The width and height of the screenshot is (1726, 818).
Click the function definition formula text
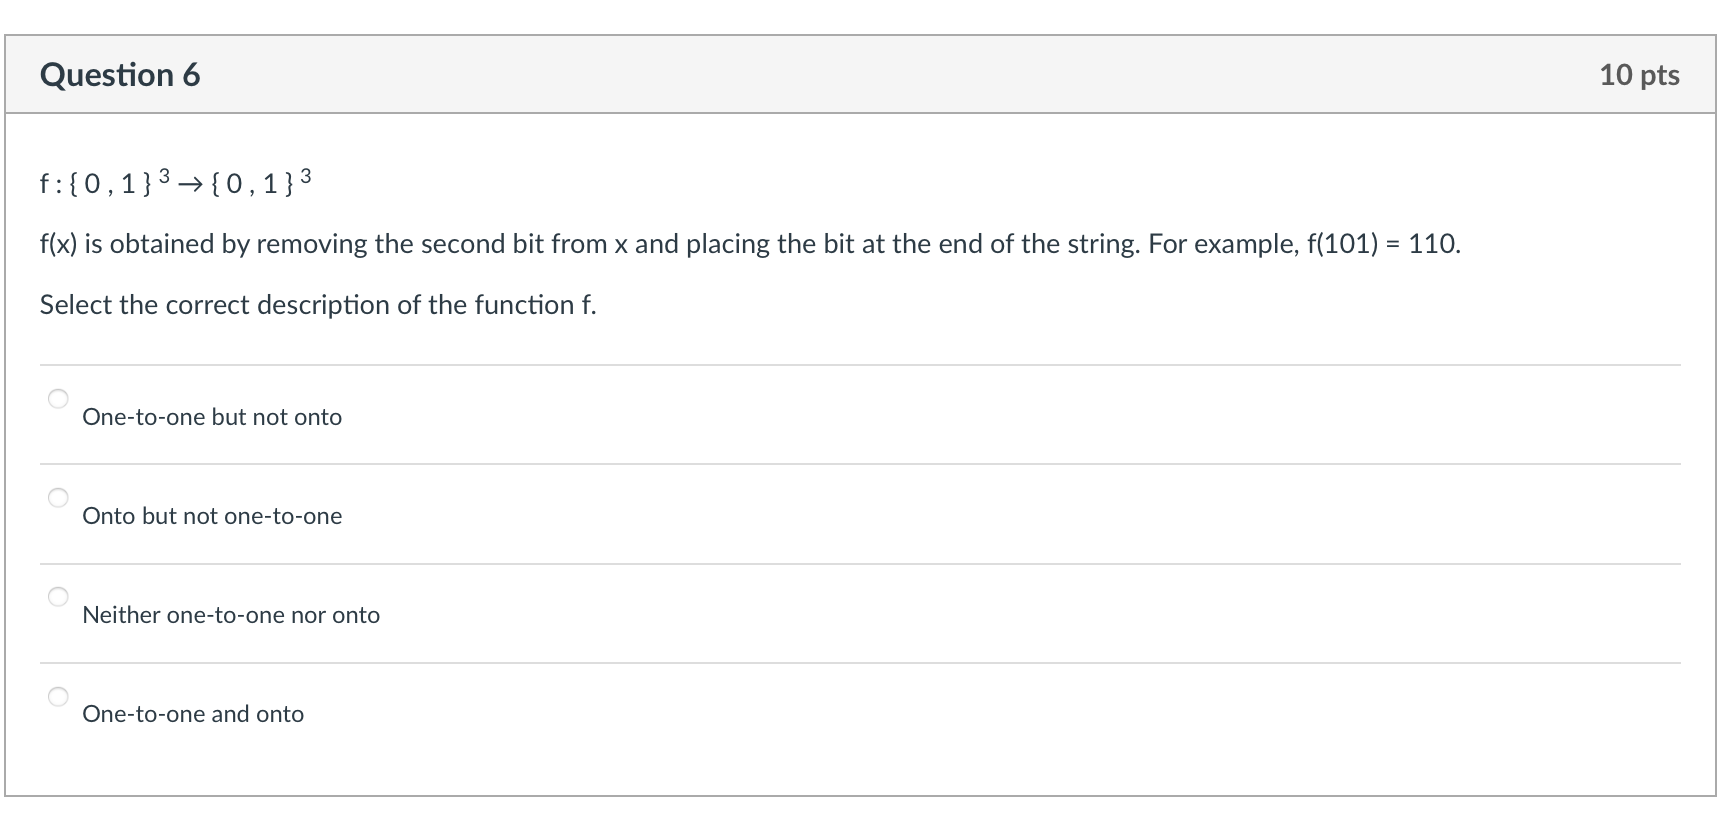[x=172, y=180]
